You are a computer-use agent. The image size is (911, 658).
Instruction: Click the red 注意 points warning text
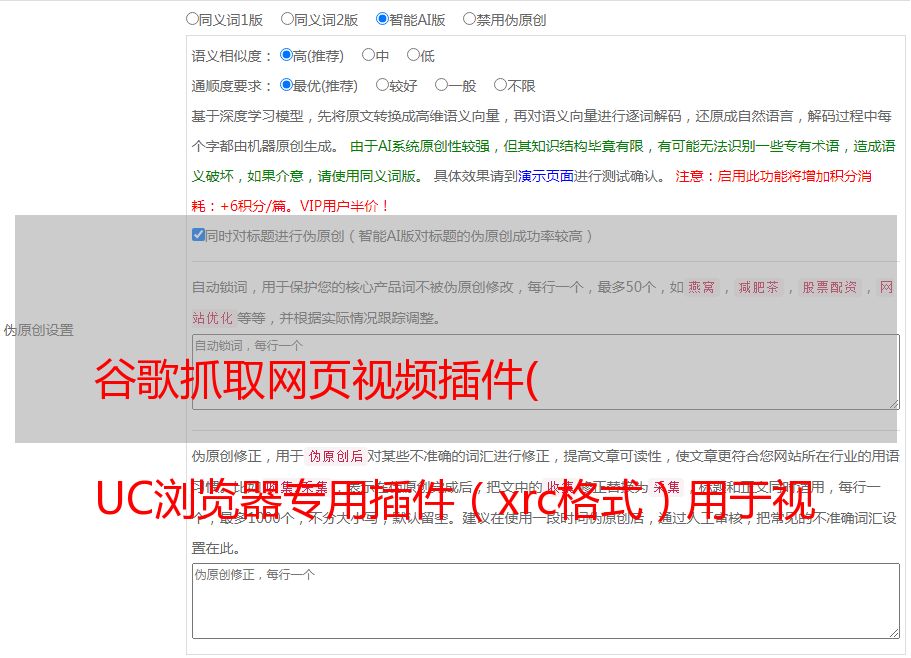[x=531, y=191]
